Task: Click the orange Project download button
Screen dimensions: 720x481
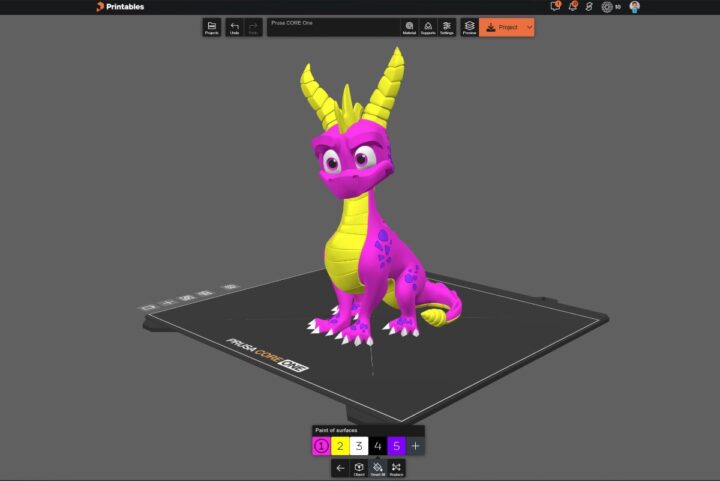Action: click(502, 27)
